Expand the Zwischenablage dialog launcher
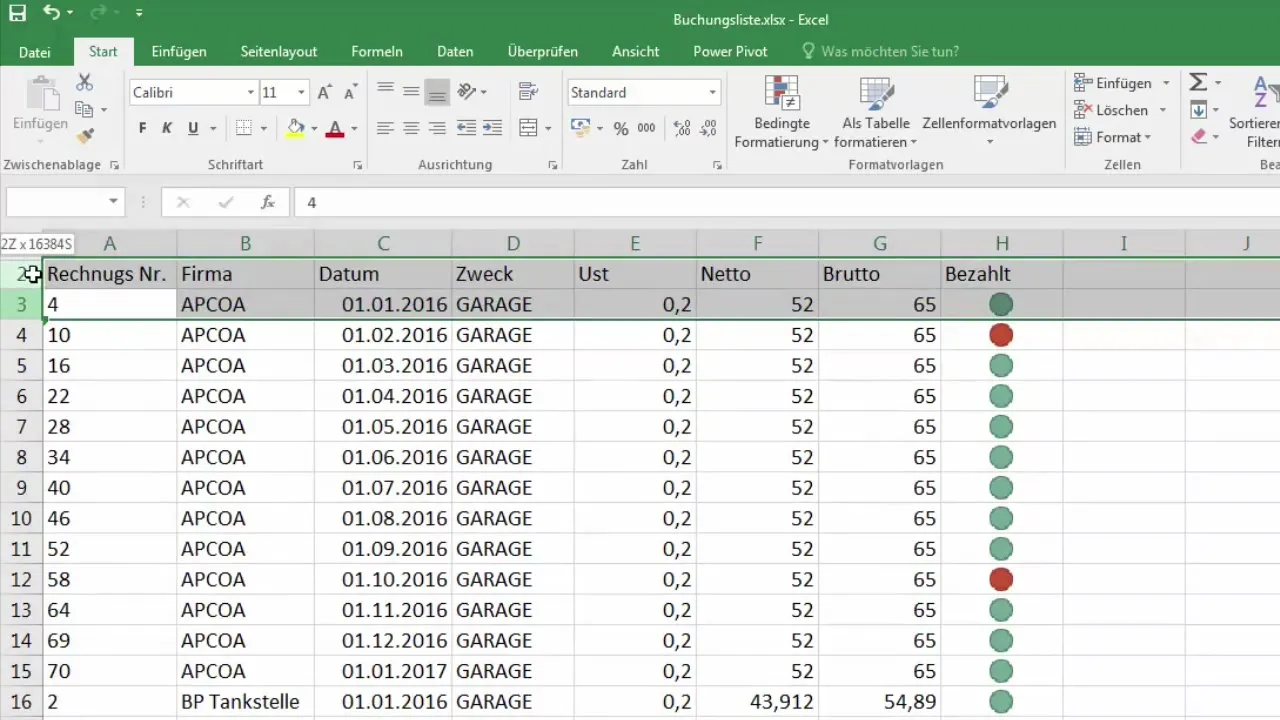 tap(114, 165)
